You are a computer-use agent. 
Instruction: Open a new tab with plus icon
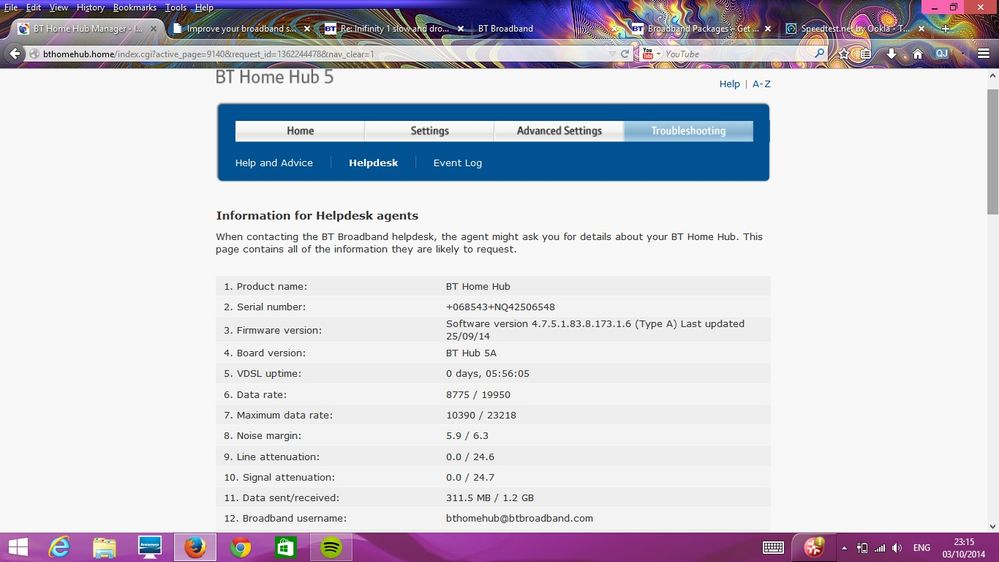point(945,29)
